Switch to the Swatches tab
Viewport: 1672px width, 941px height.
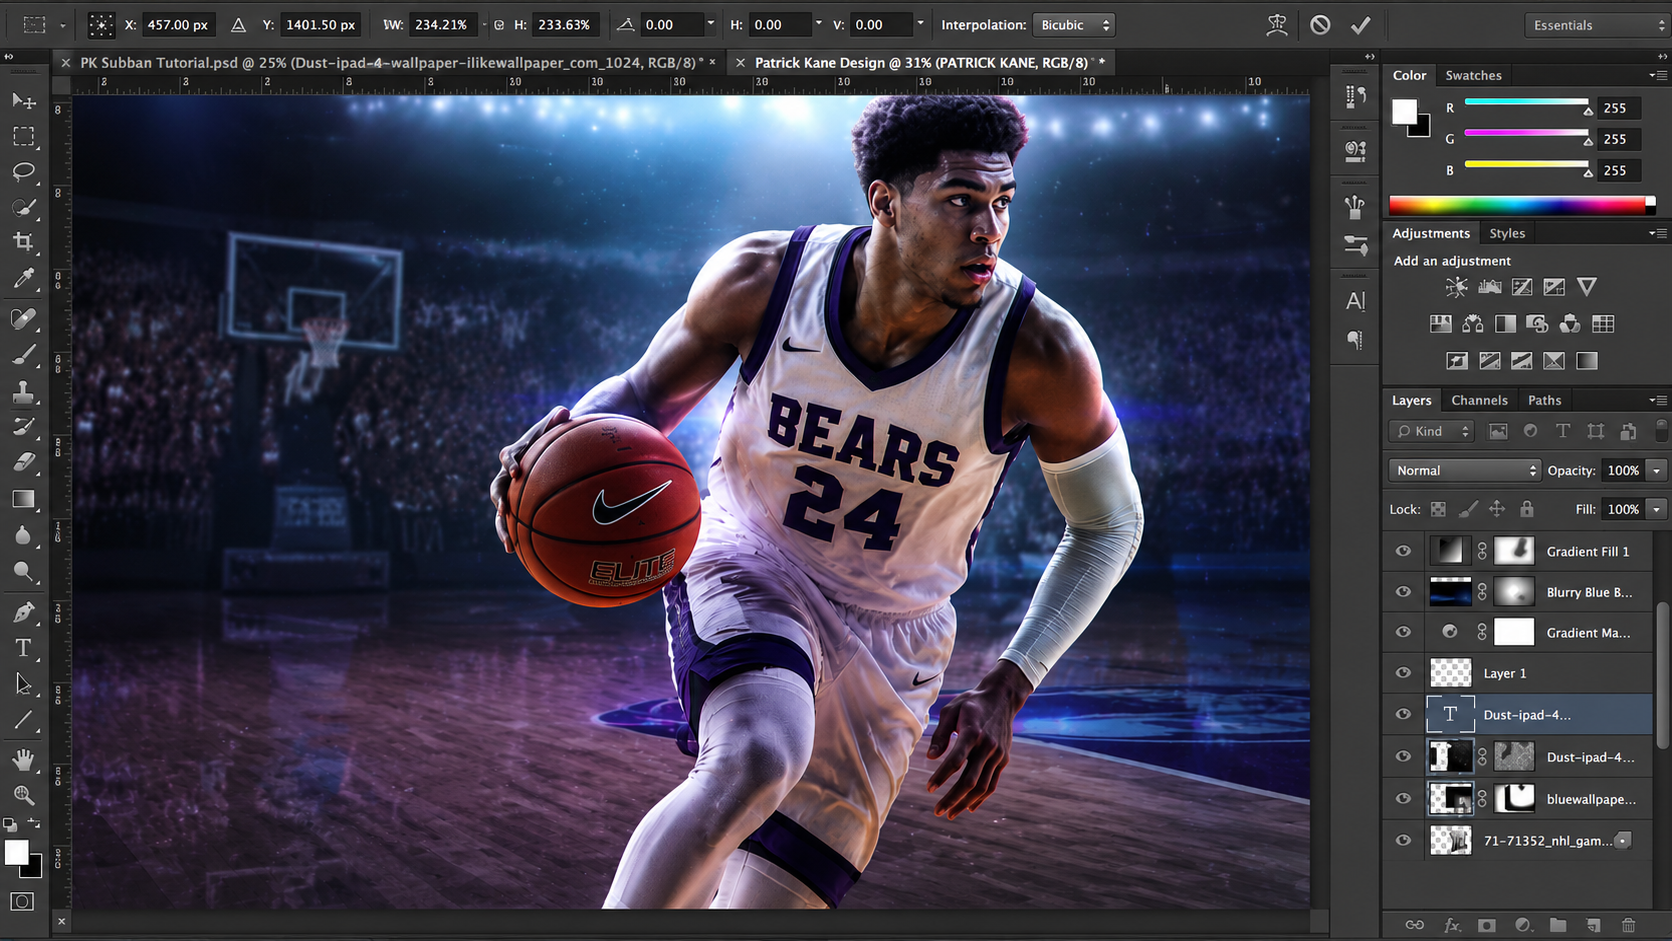tap(1473, 75)
